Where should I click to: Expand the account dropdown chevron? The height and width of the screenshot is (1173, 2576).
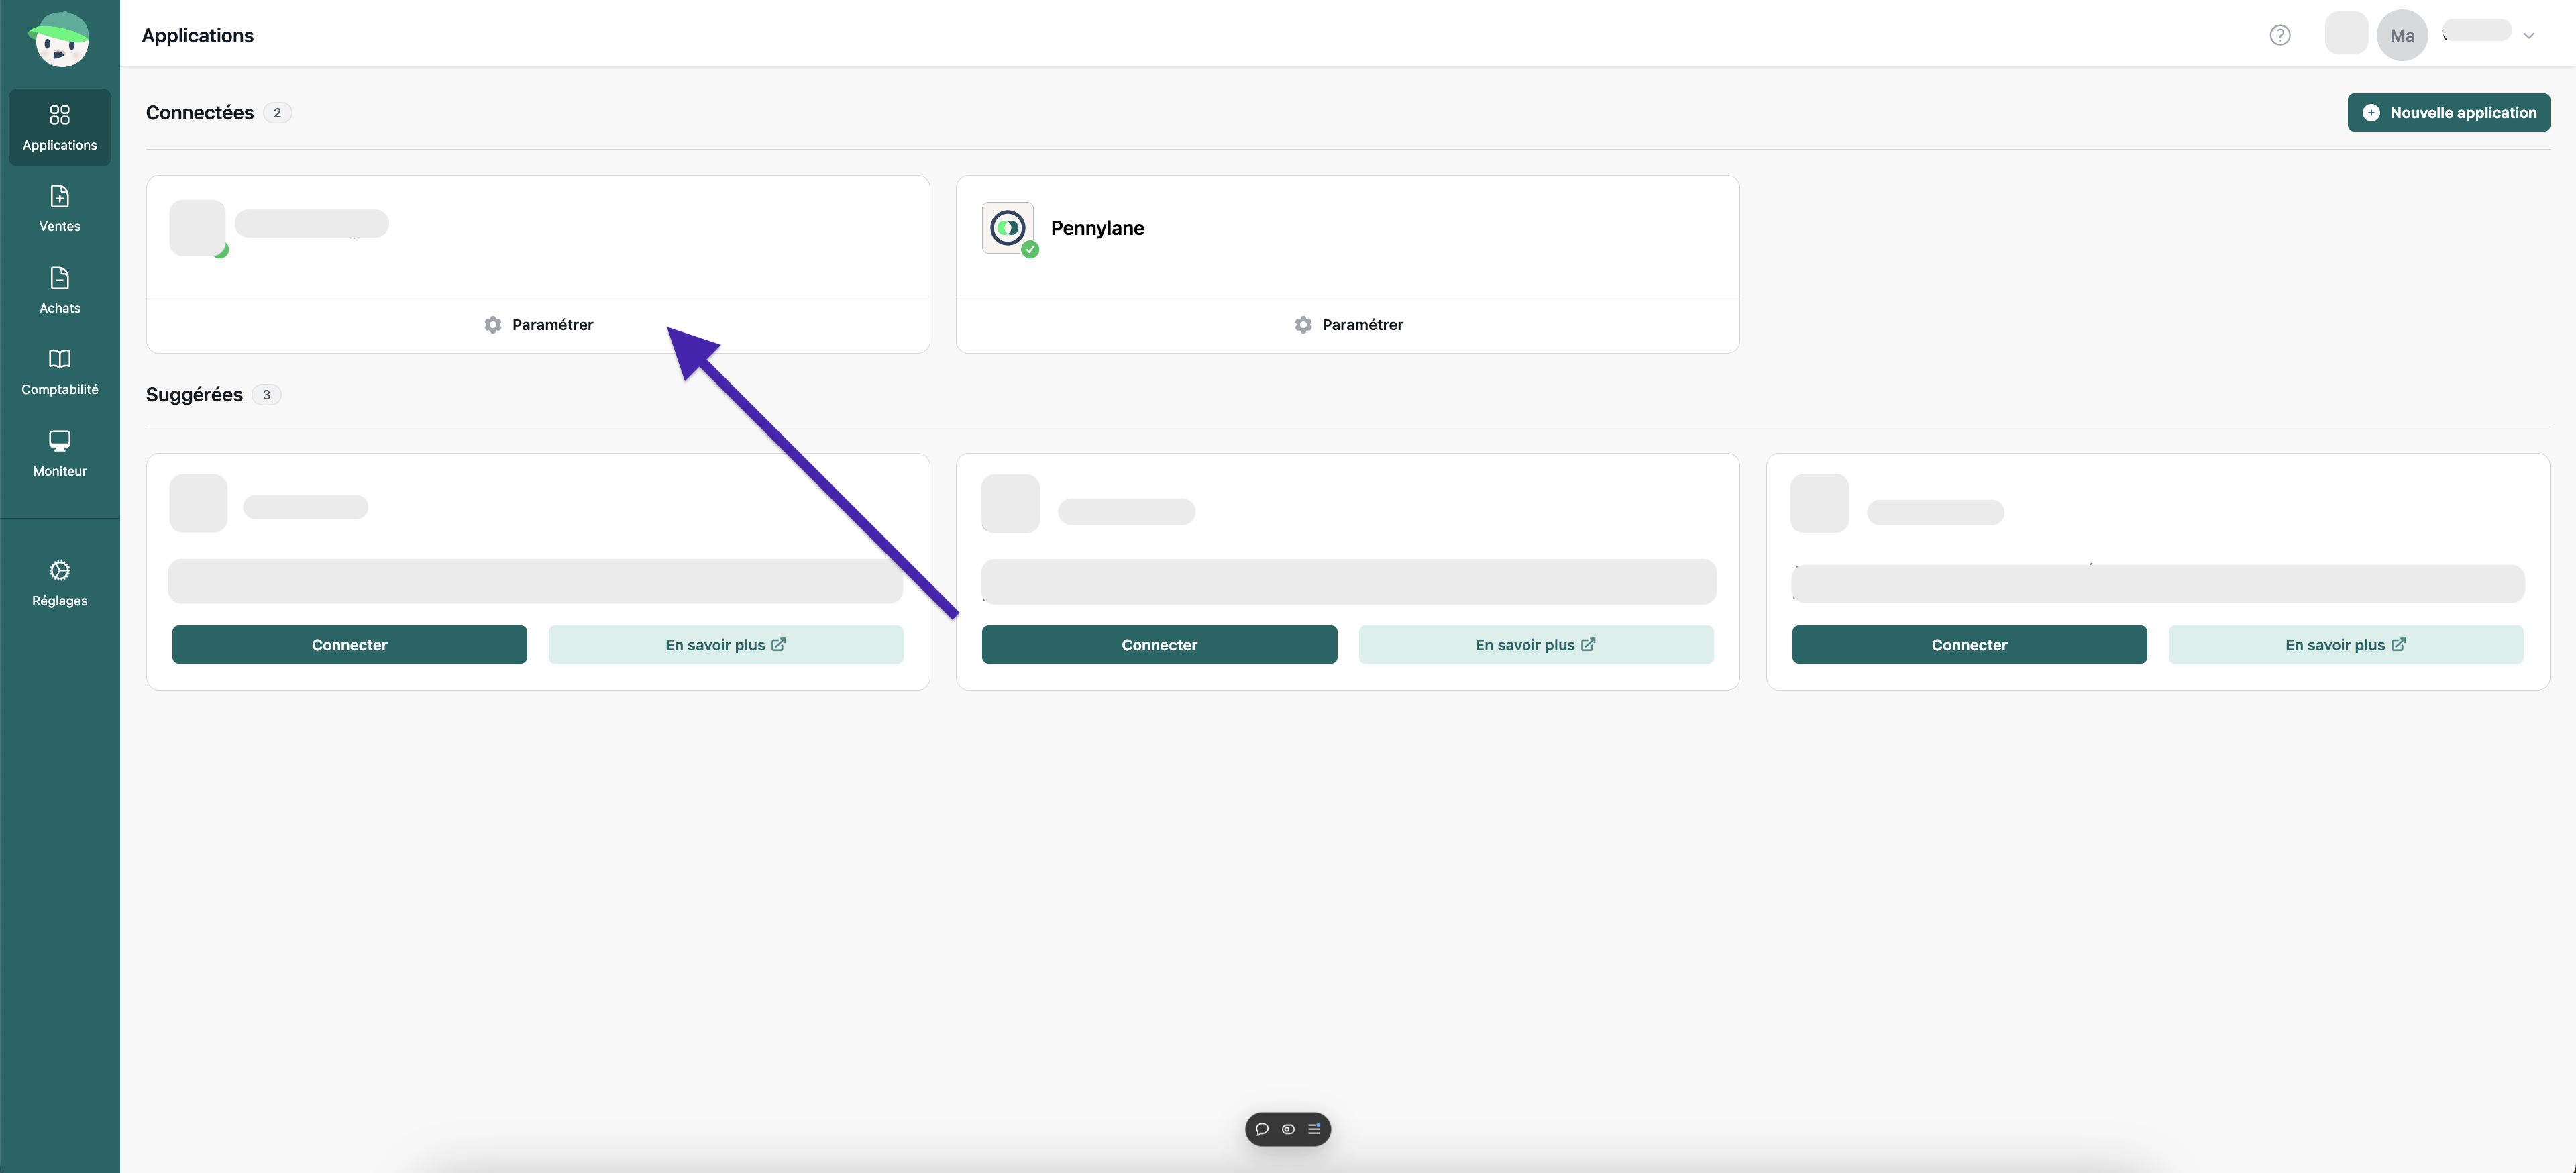(x=2529, y=36)
